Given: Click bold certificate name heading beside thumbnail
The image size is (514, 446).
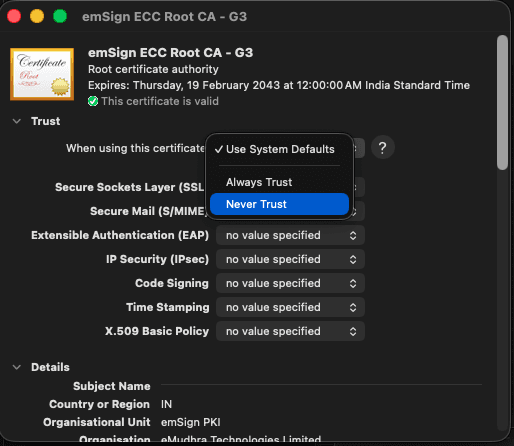Looking at the screenshot, I should click(170, 53).
